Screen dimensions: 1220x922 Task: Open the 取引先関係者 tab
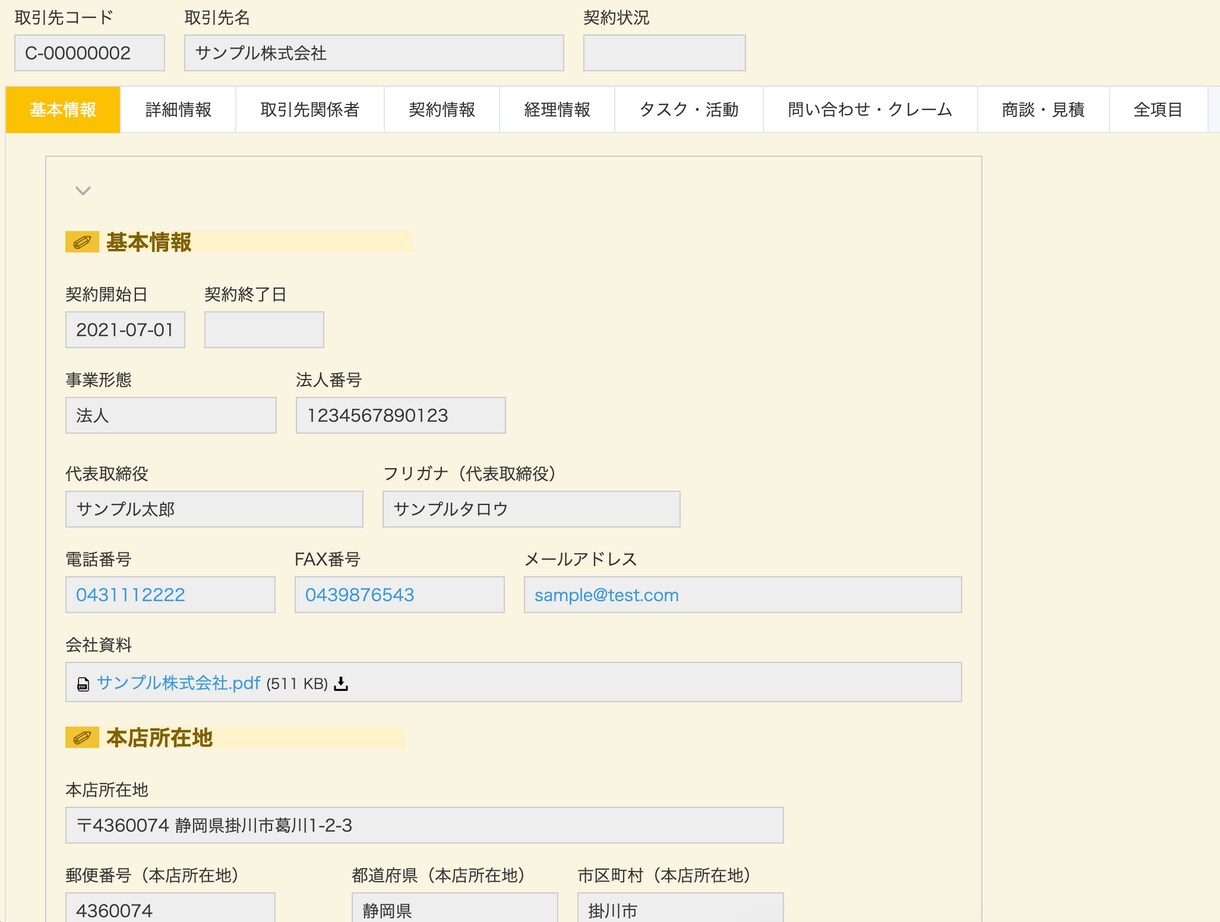[310, 110]
